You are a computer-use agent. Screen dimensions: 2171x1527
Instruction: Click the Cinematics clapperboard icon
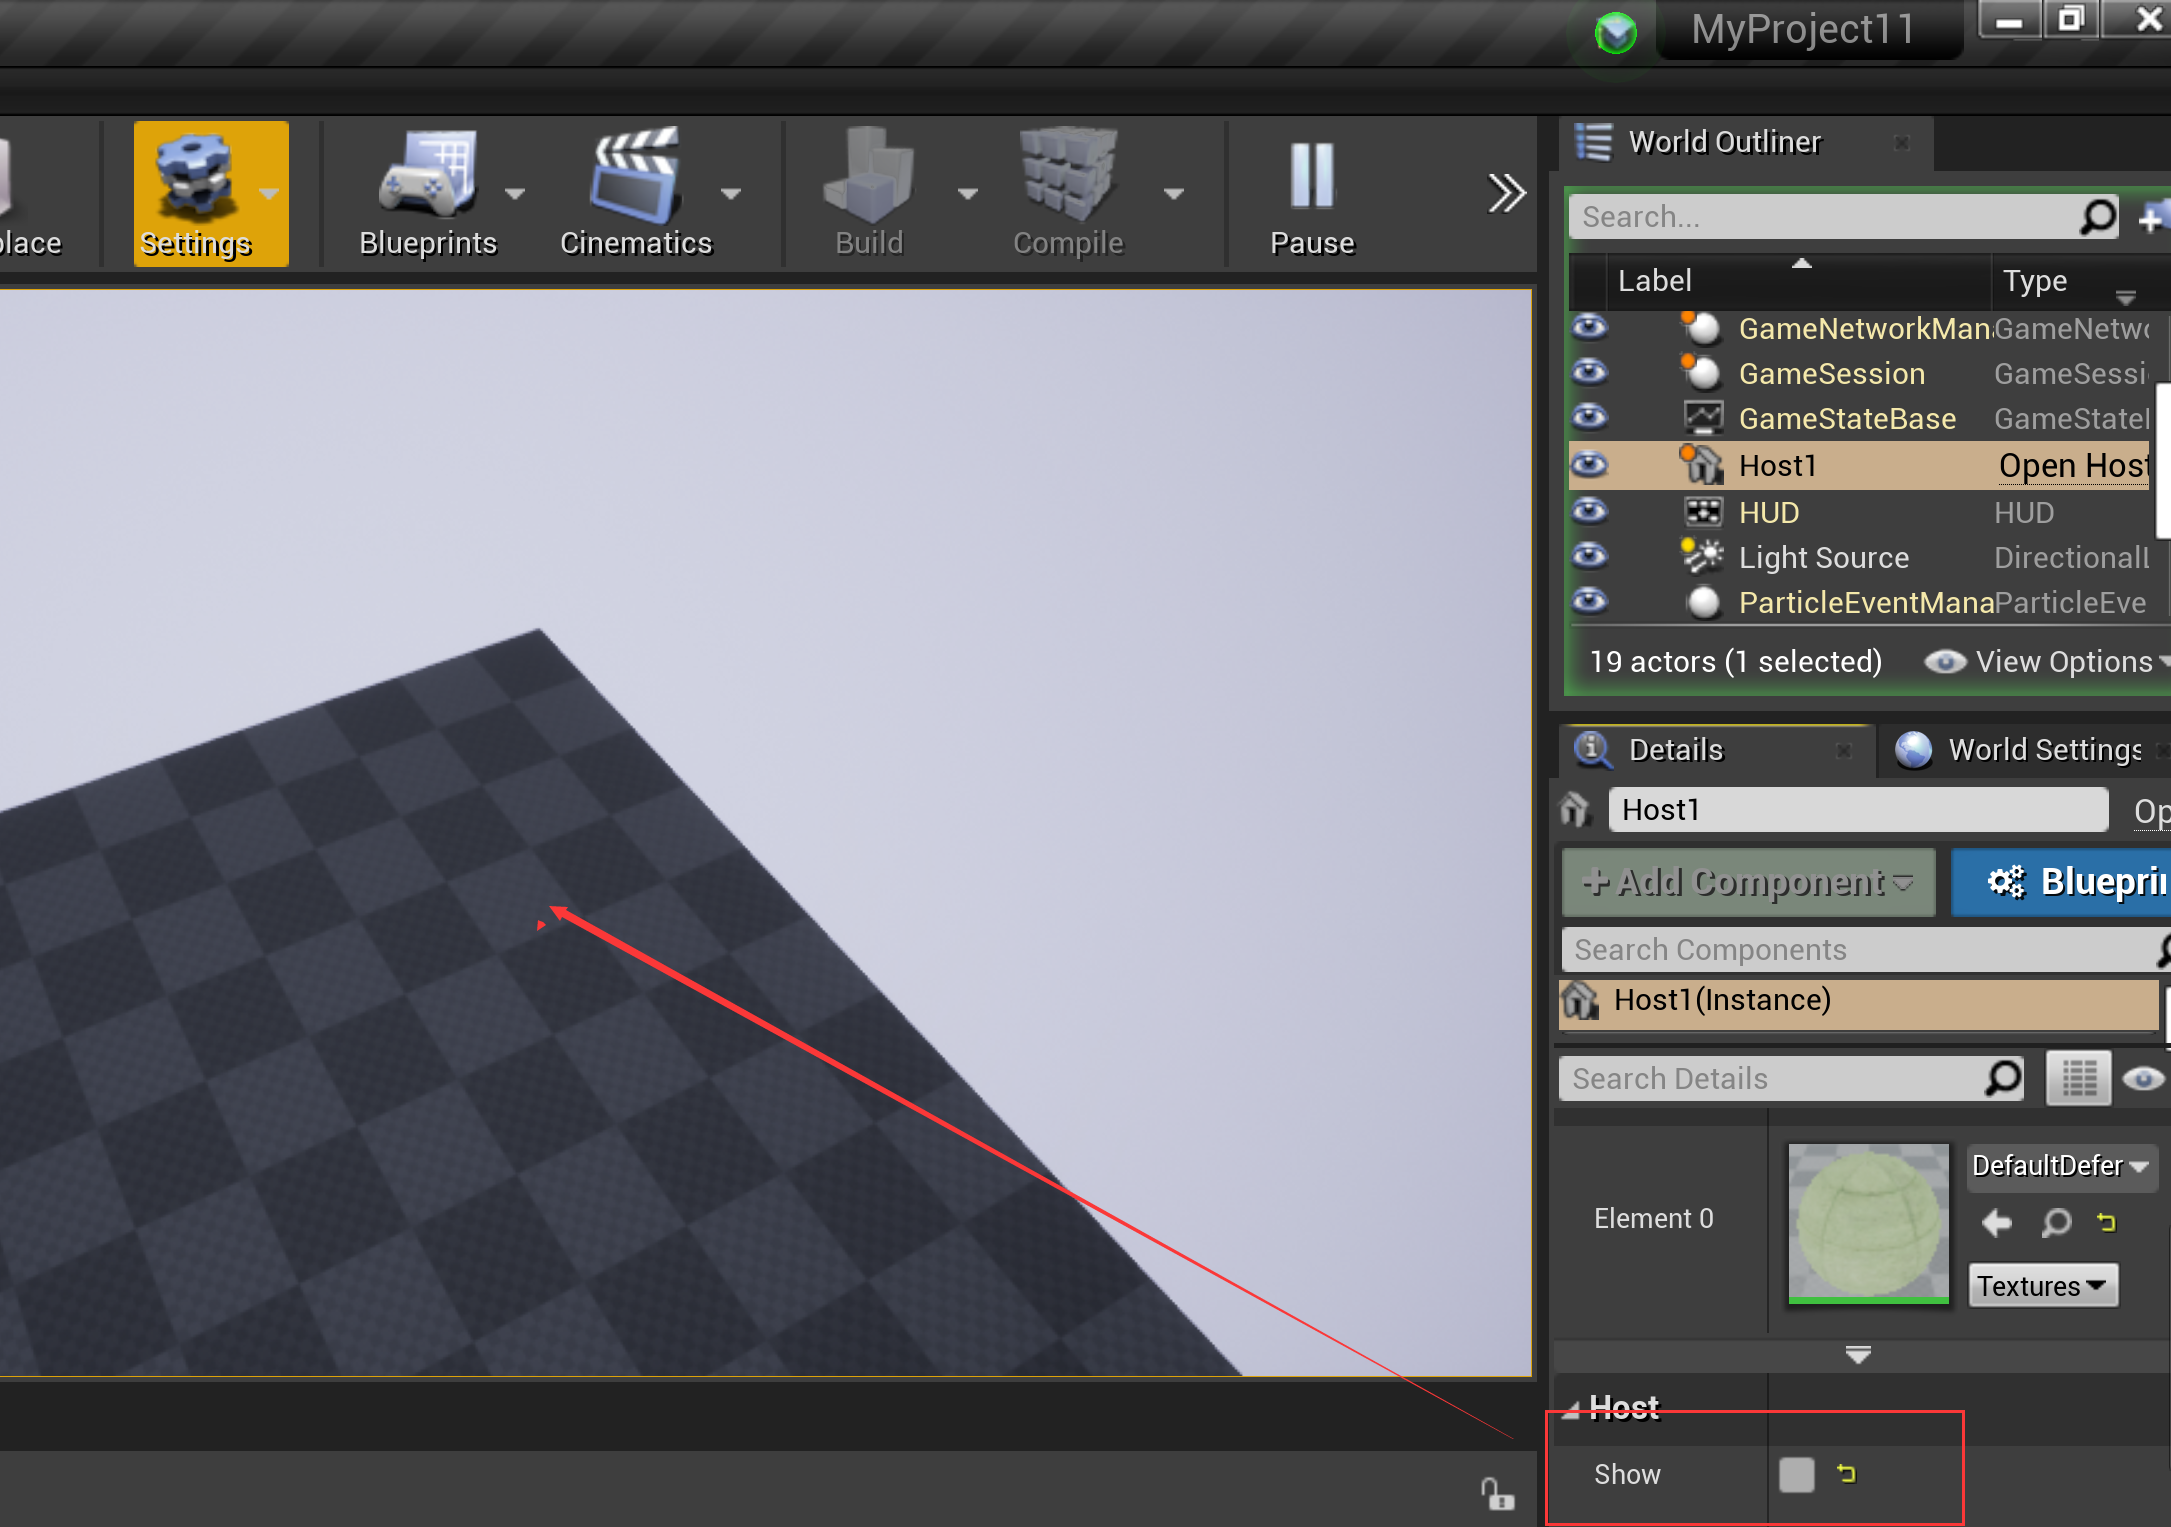coord(636,177)
